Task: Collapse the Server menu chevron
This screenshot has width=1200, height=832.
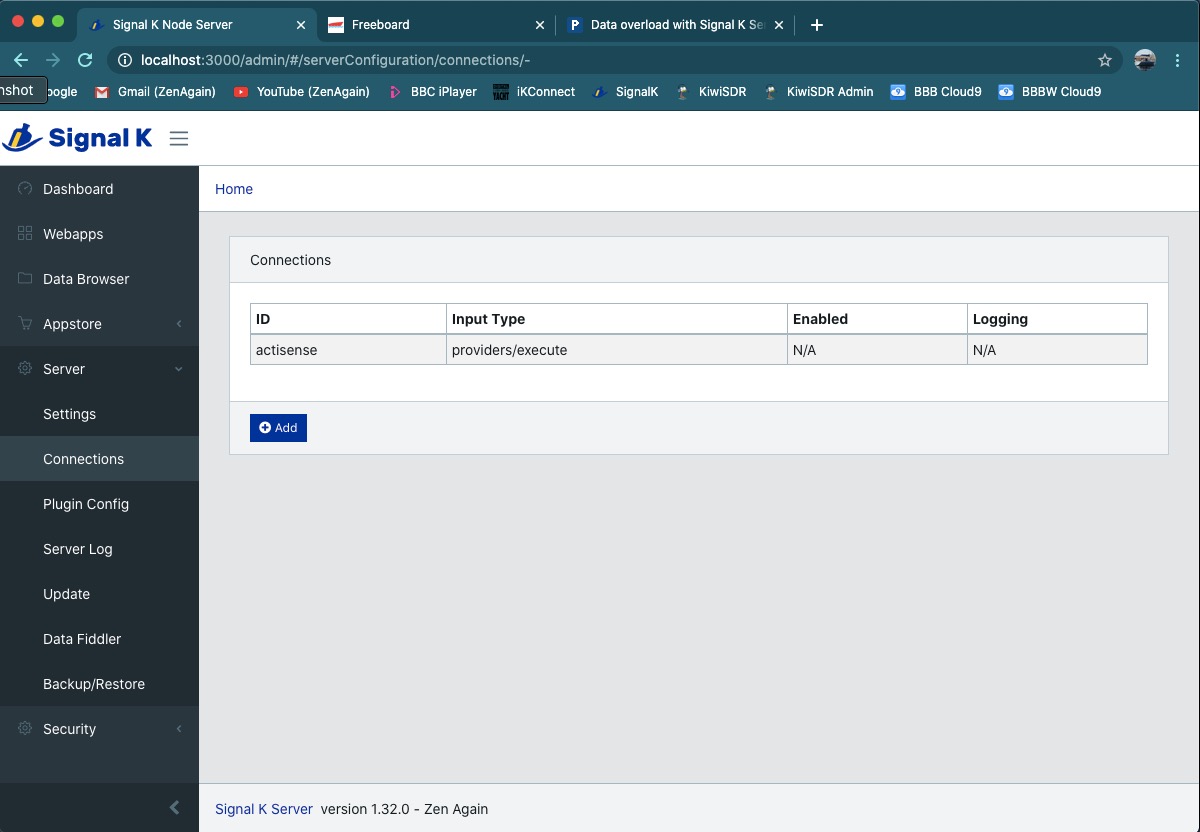Action: 179,369
